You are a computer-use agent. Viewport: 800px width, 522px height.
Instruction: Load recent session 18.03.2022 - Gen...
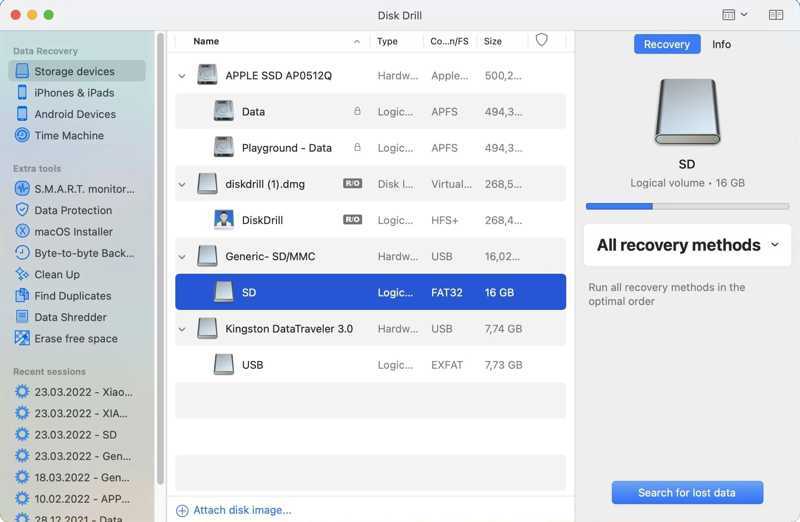(72, 478)
